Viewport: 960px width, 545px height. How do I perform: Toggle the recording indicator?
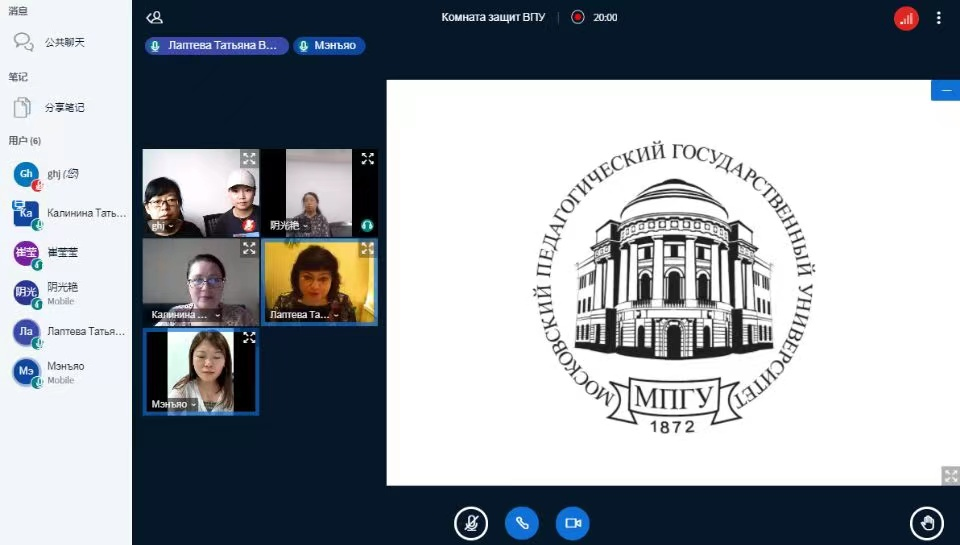pos(577,17)
